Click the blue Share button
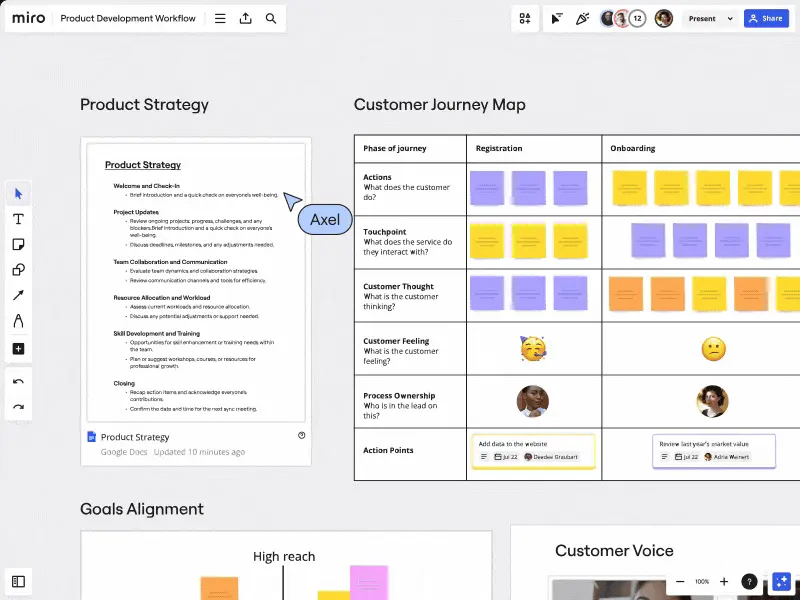This screenshot has height=600, width=800. click(766, 18)
